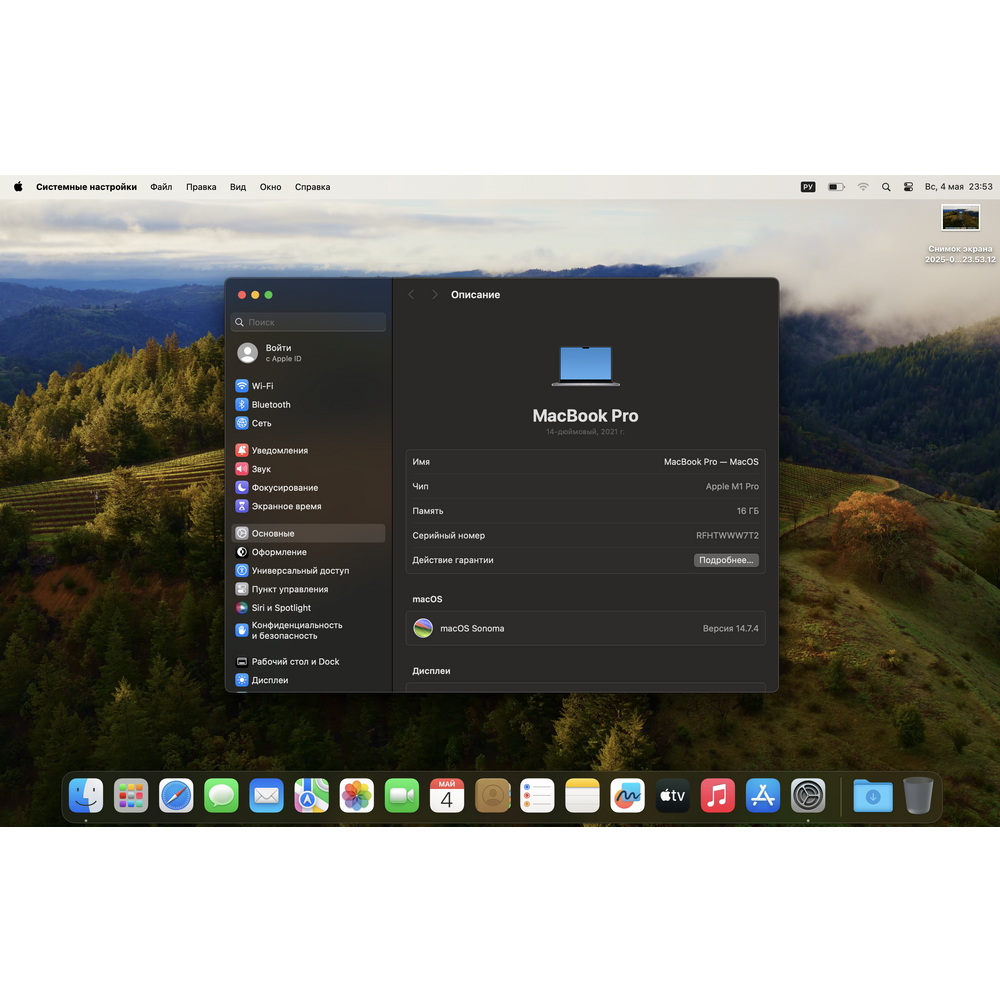This screenshot has height=1000, width=1000.
Task: Click Apple M1 Pro chip value
Action: 732,486
